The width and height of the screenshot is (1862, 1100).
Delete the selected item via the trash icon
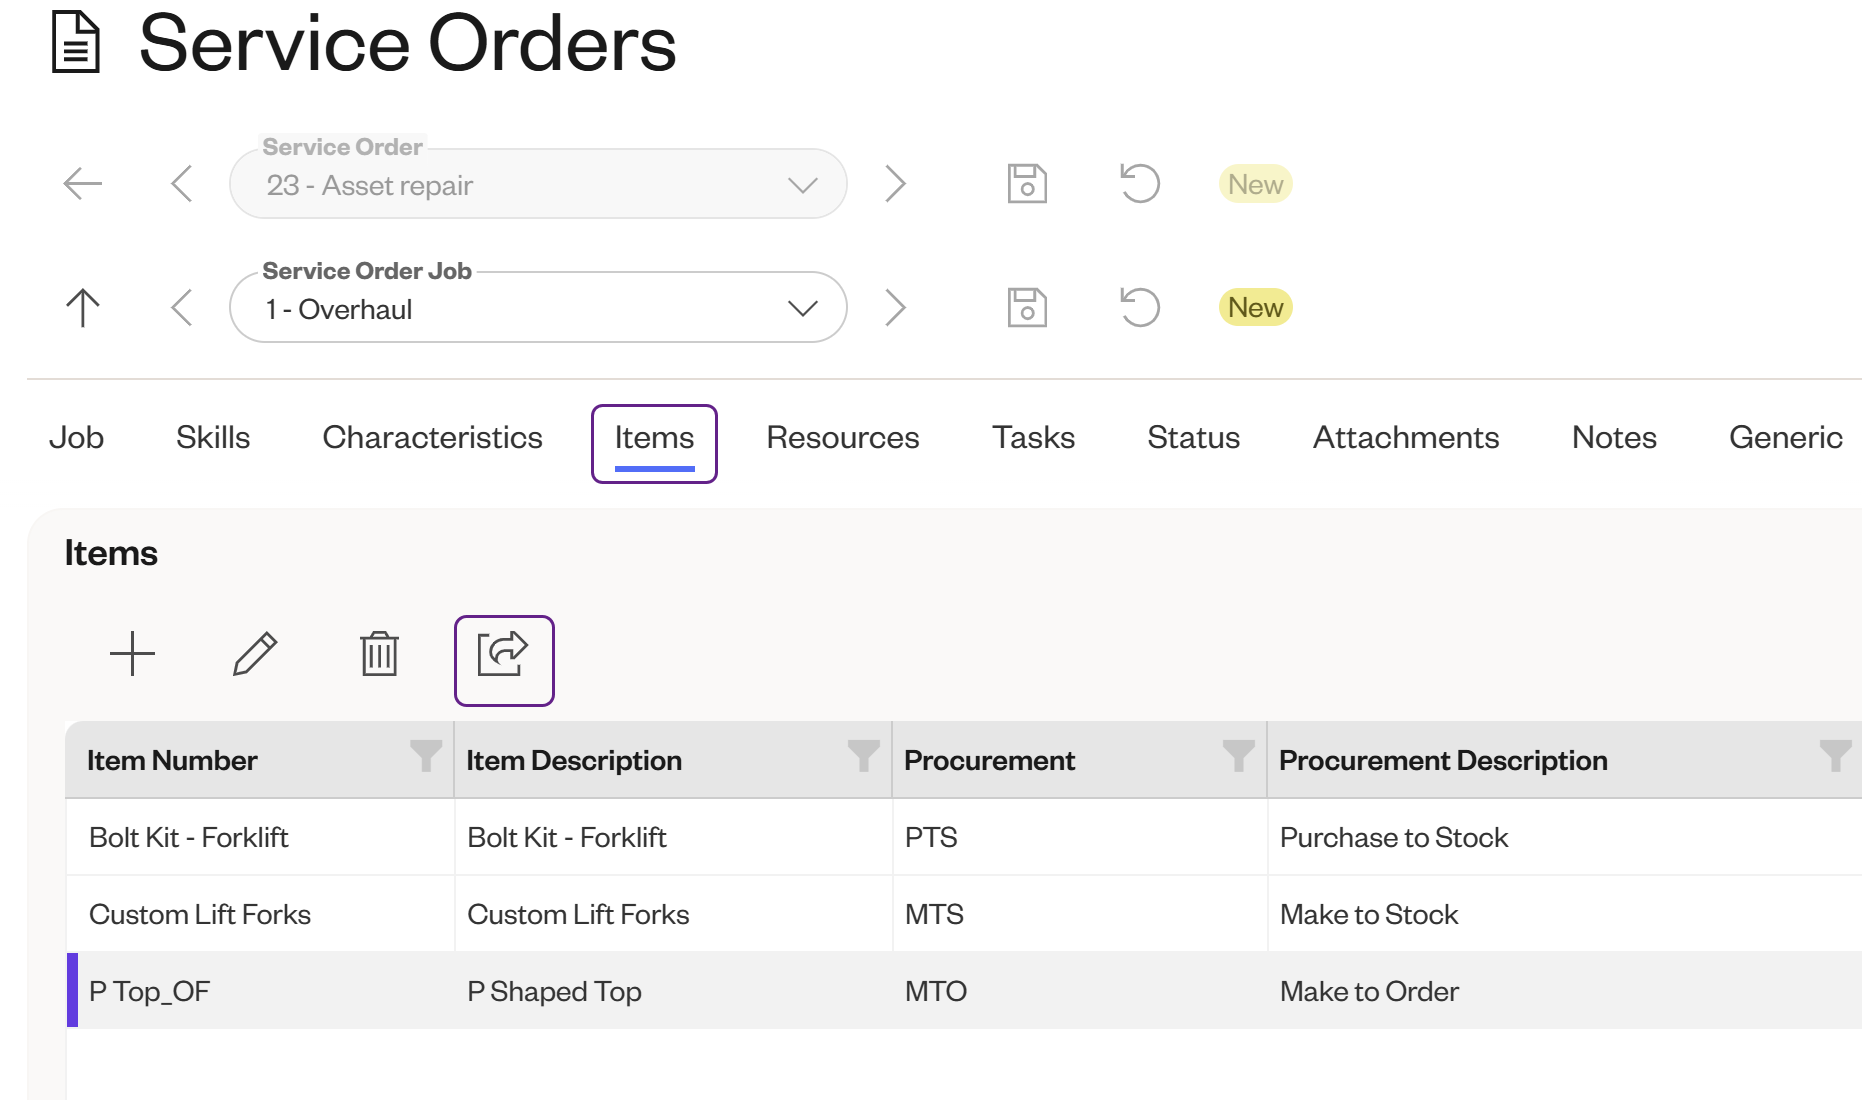coord(378,655)
